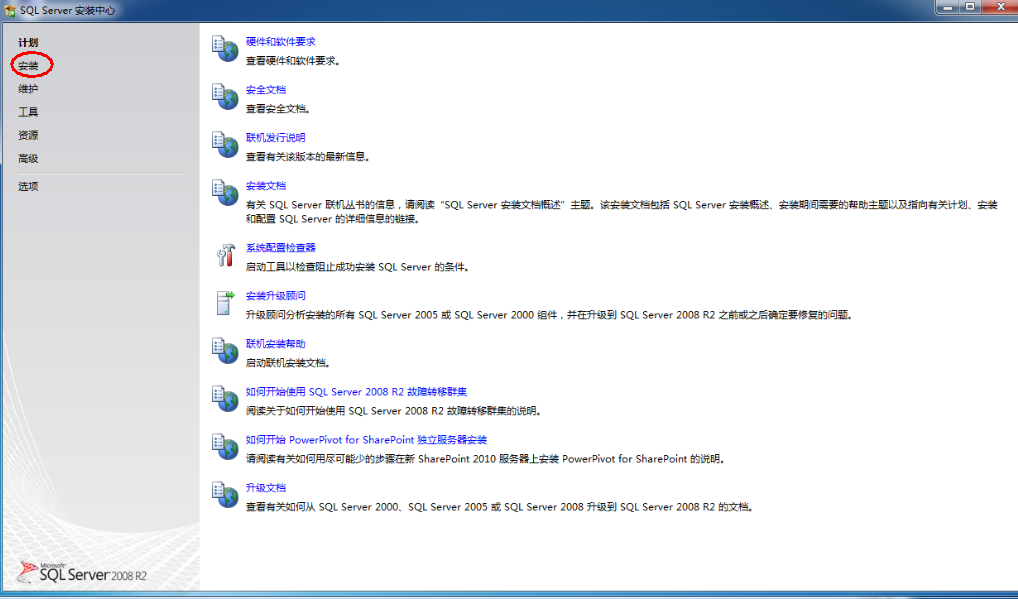The height and width of the screenshot is (599, 1018).
Task: Click the globe icon beside 安装文档
Action: tap(225, 193)
